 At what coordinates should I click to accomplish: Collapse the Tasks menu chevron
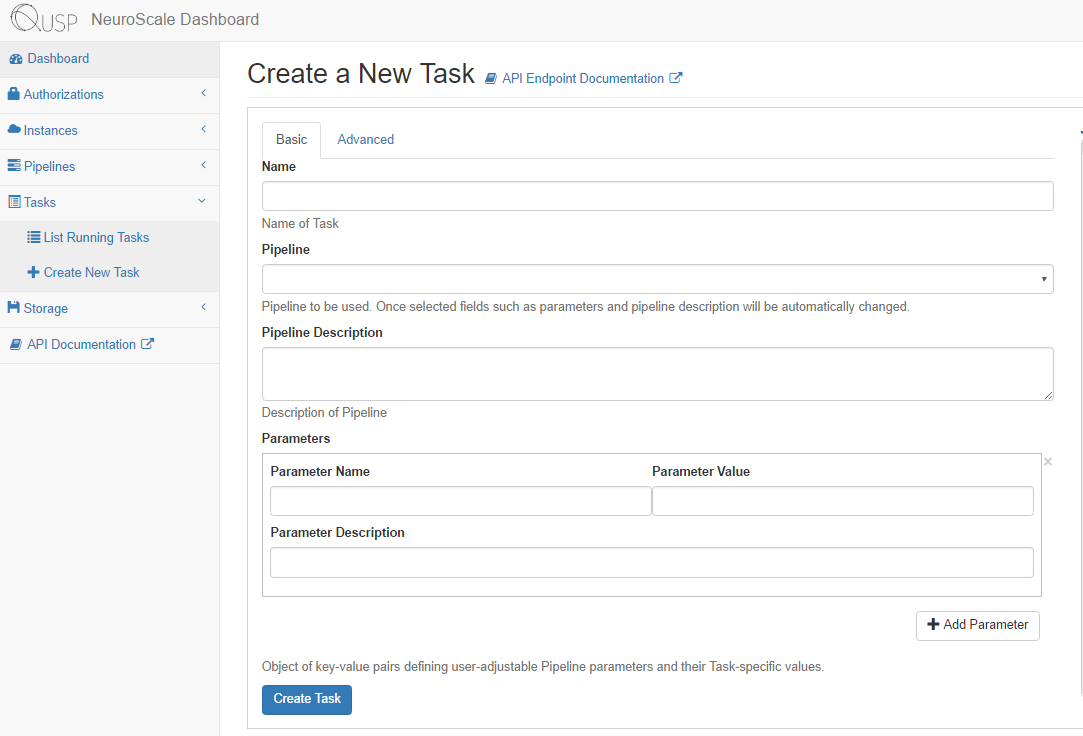coord(202,201)
